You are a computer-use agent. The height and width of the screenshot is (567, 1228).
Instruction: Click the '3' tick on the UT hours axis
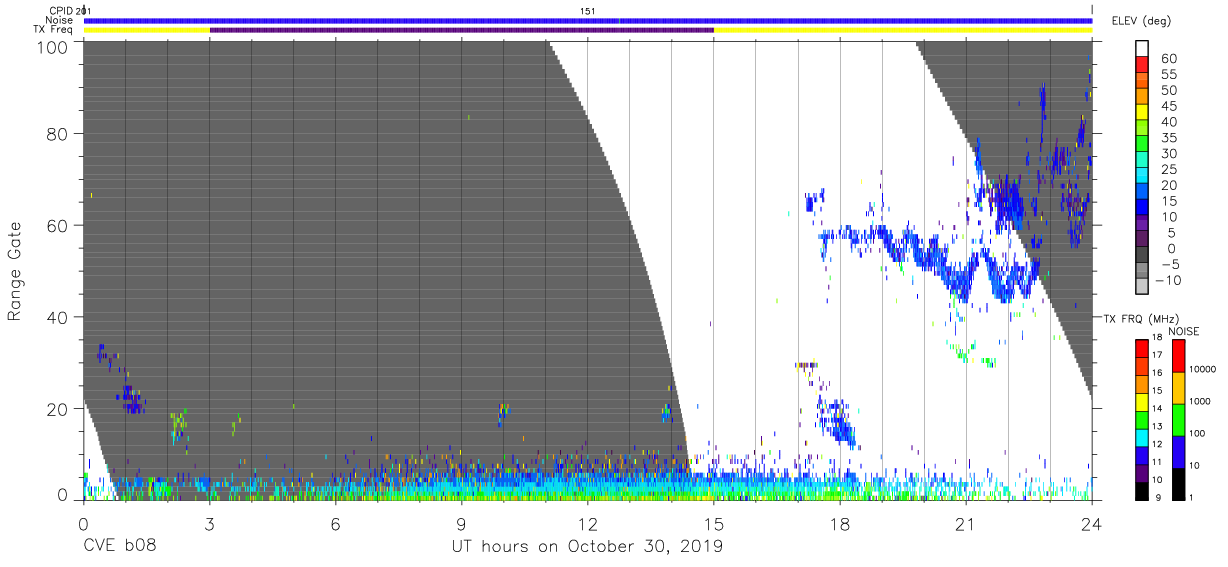pyautogui.click(x=209, y=522)
